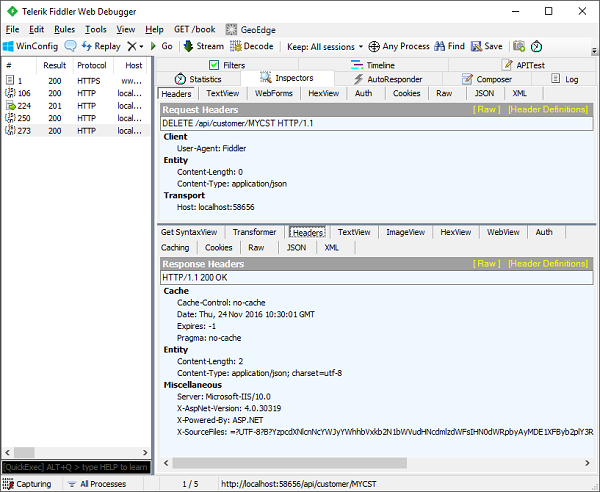Open the Tools menu
This screenshot has height=492, width=600.
coord(96,29)
